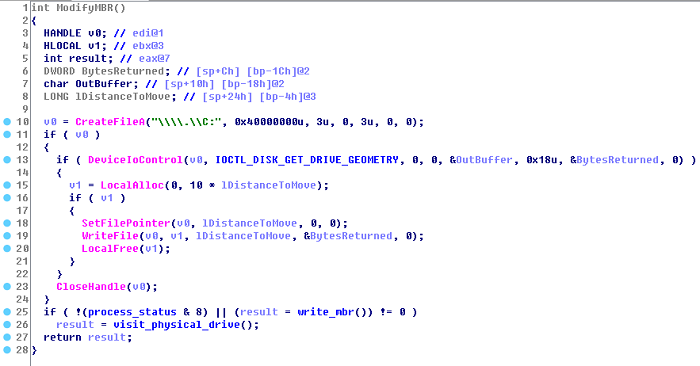Select IOCTL_DISK_GET_DRIVE_GEOMETRY constant
This screenshot has width=700, height=366.
click(x=307, y=160)
